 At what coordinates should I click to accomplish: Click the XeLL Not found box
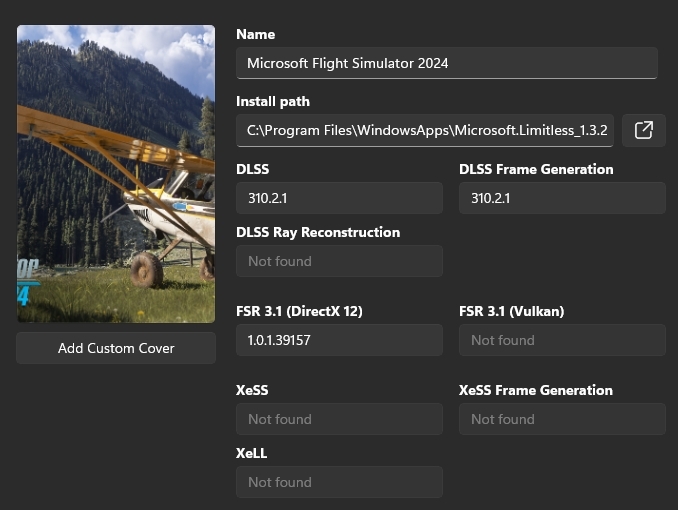pyautogui.click(x=339, y=482)
